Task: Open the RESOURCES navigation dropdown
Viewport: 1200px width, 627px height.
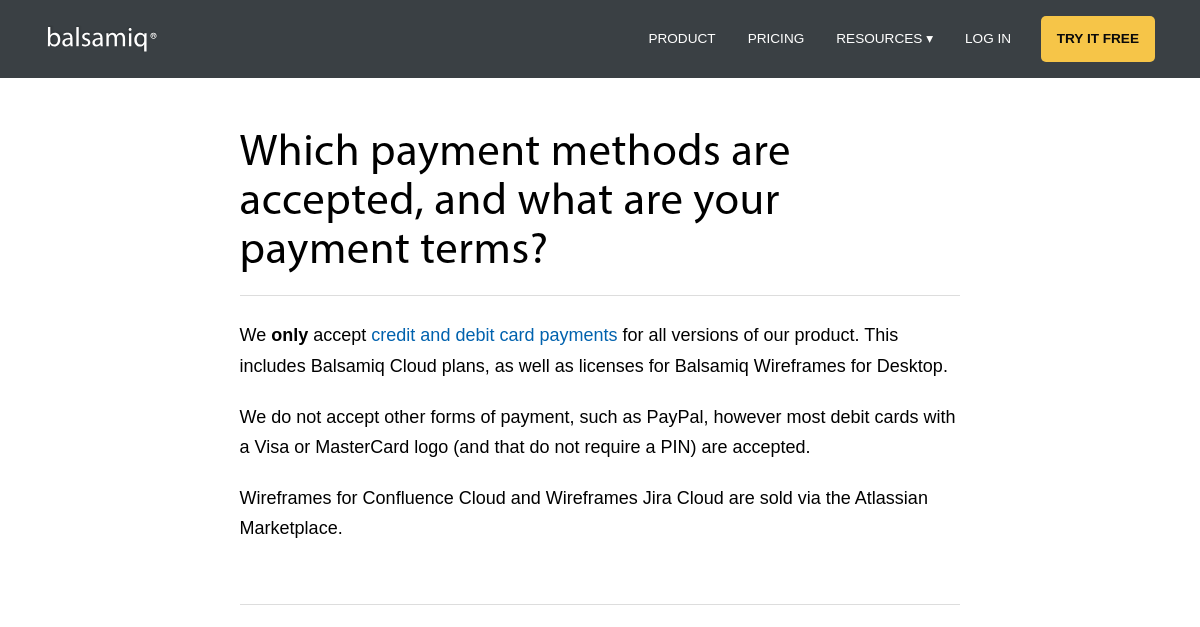Action: (x=884, y=38)
